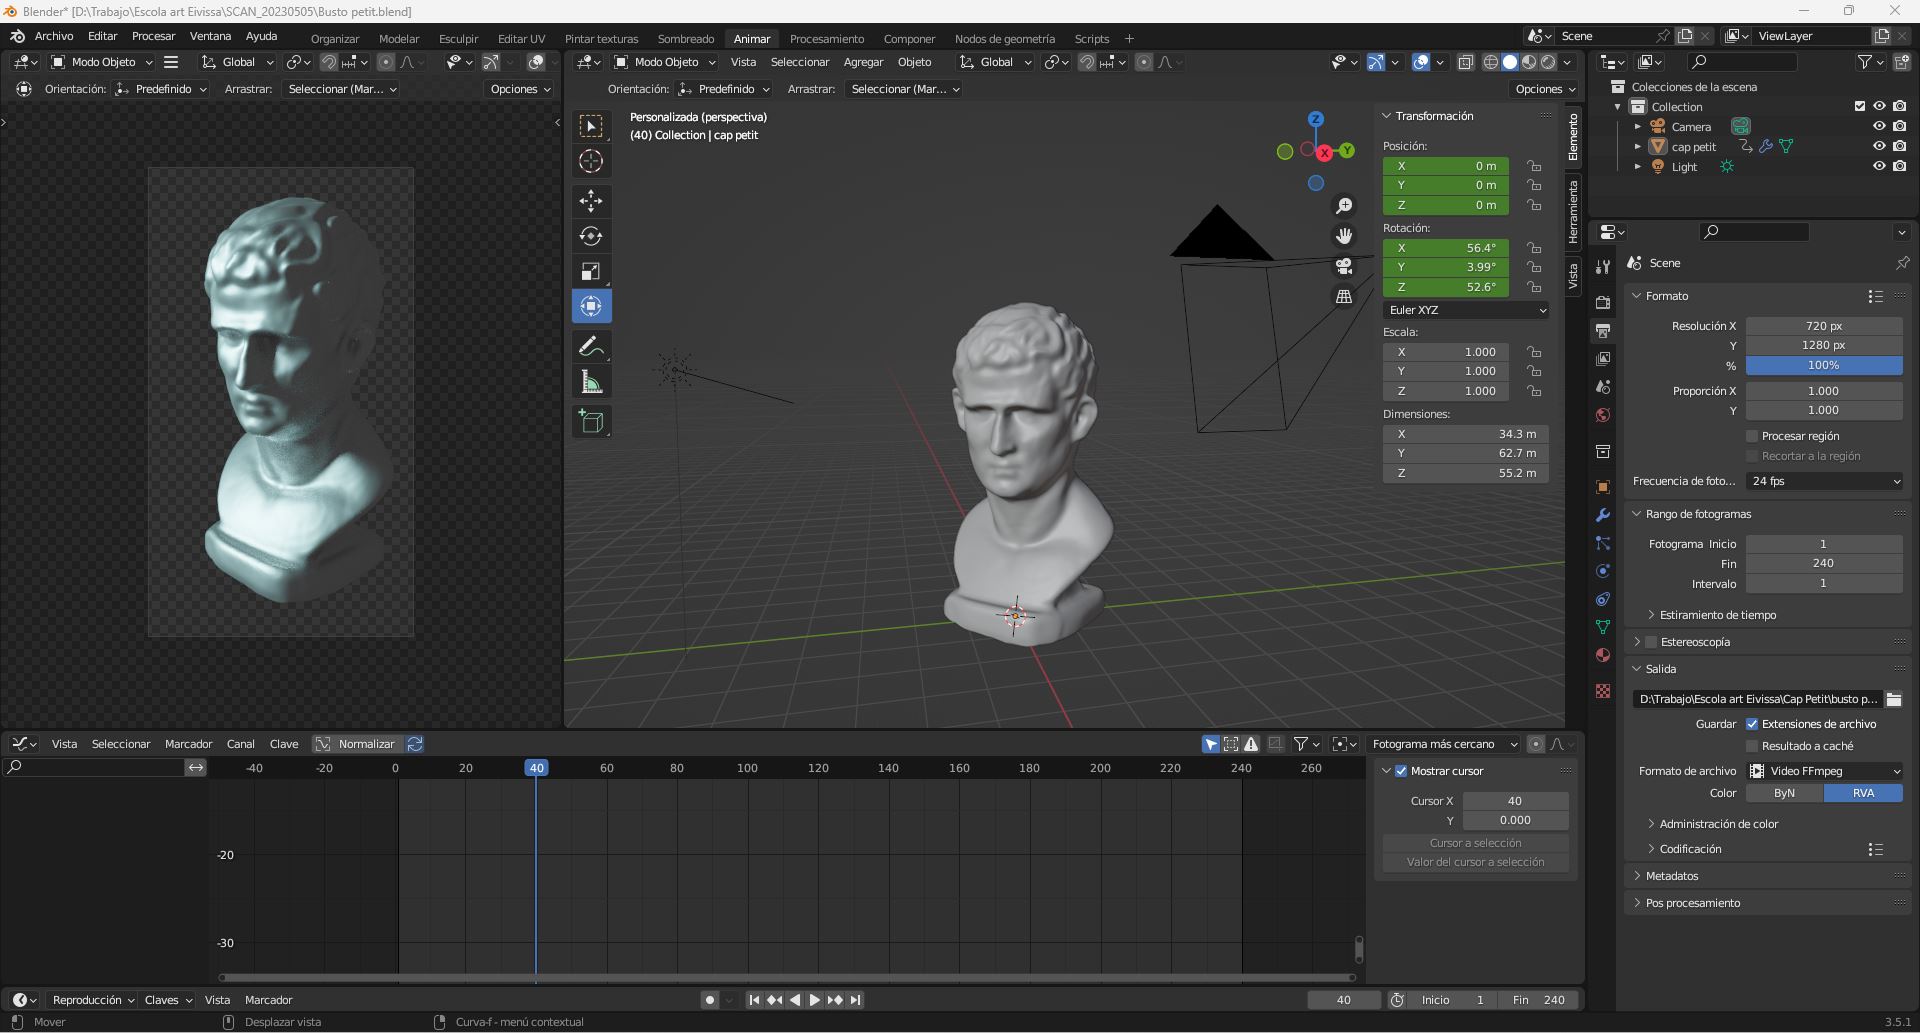This screenshot has height=1033, width=1920.
Task: Disable the Extensiones de archivo checkbox
Action: pos(1752,724)
